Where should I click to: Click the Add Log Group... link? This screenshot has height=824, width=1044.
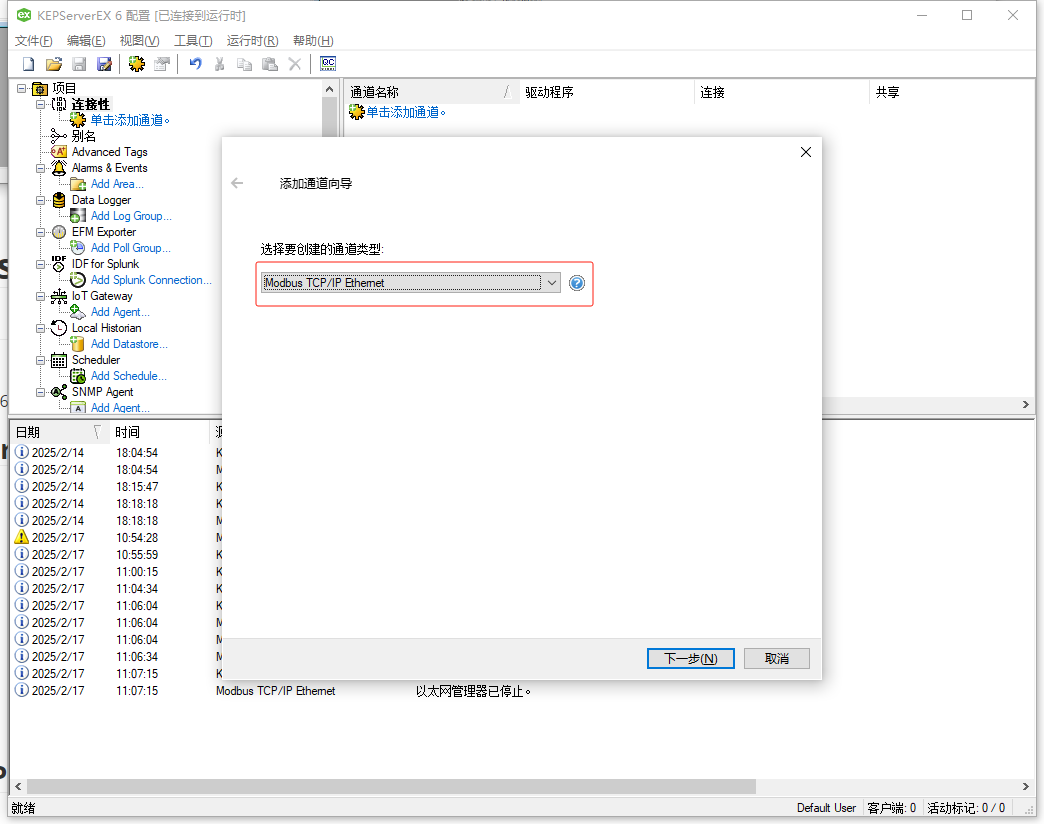coord(131,216)
